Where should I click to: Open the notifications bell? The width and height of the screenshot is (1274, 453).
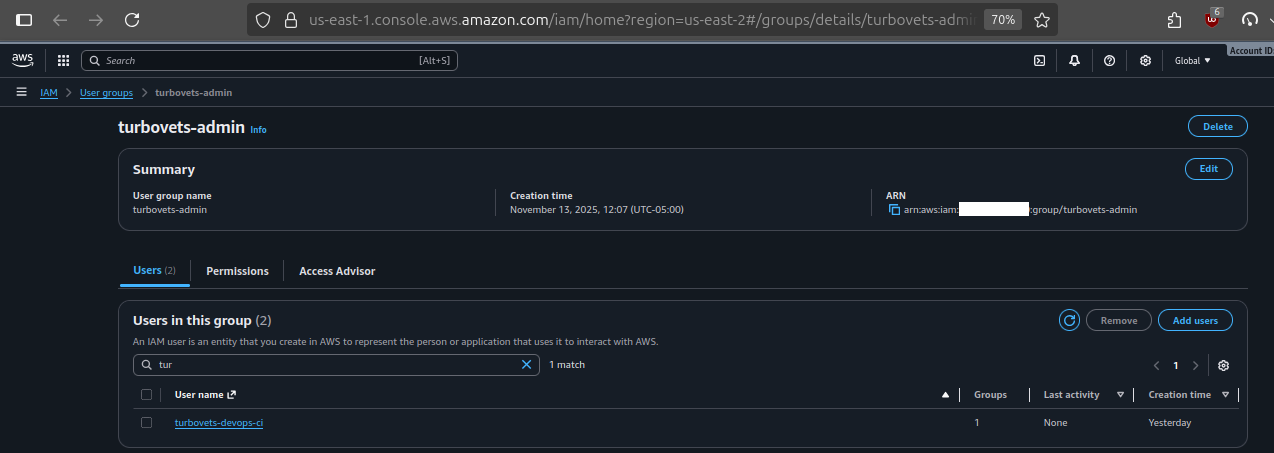pos(1074,61)
